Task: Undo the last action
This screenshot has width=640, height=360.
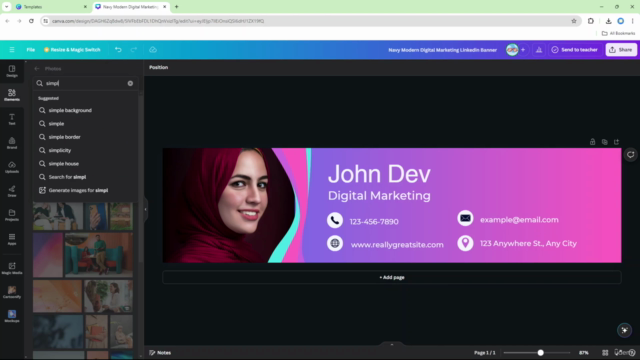Action: (118, 50)
